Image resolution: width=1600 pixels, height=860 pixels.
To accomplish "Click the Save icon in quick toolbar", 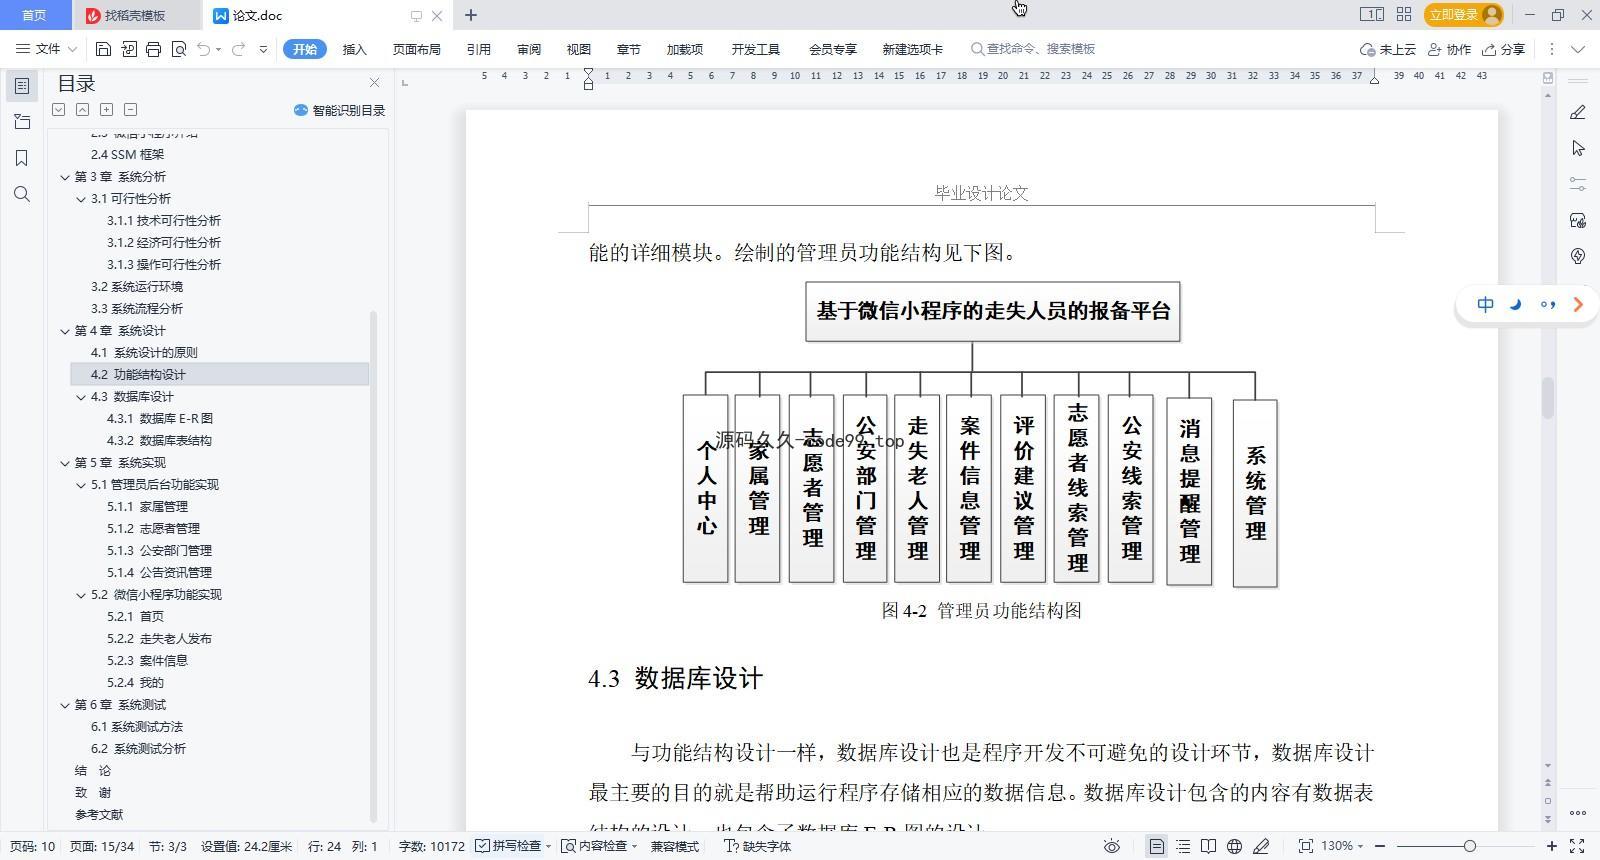I will 103,49.
